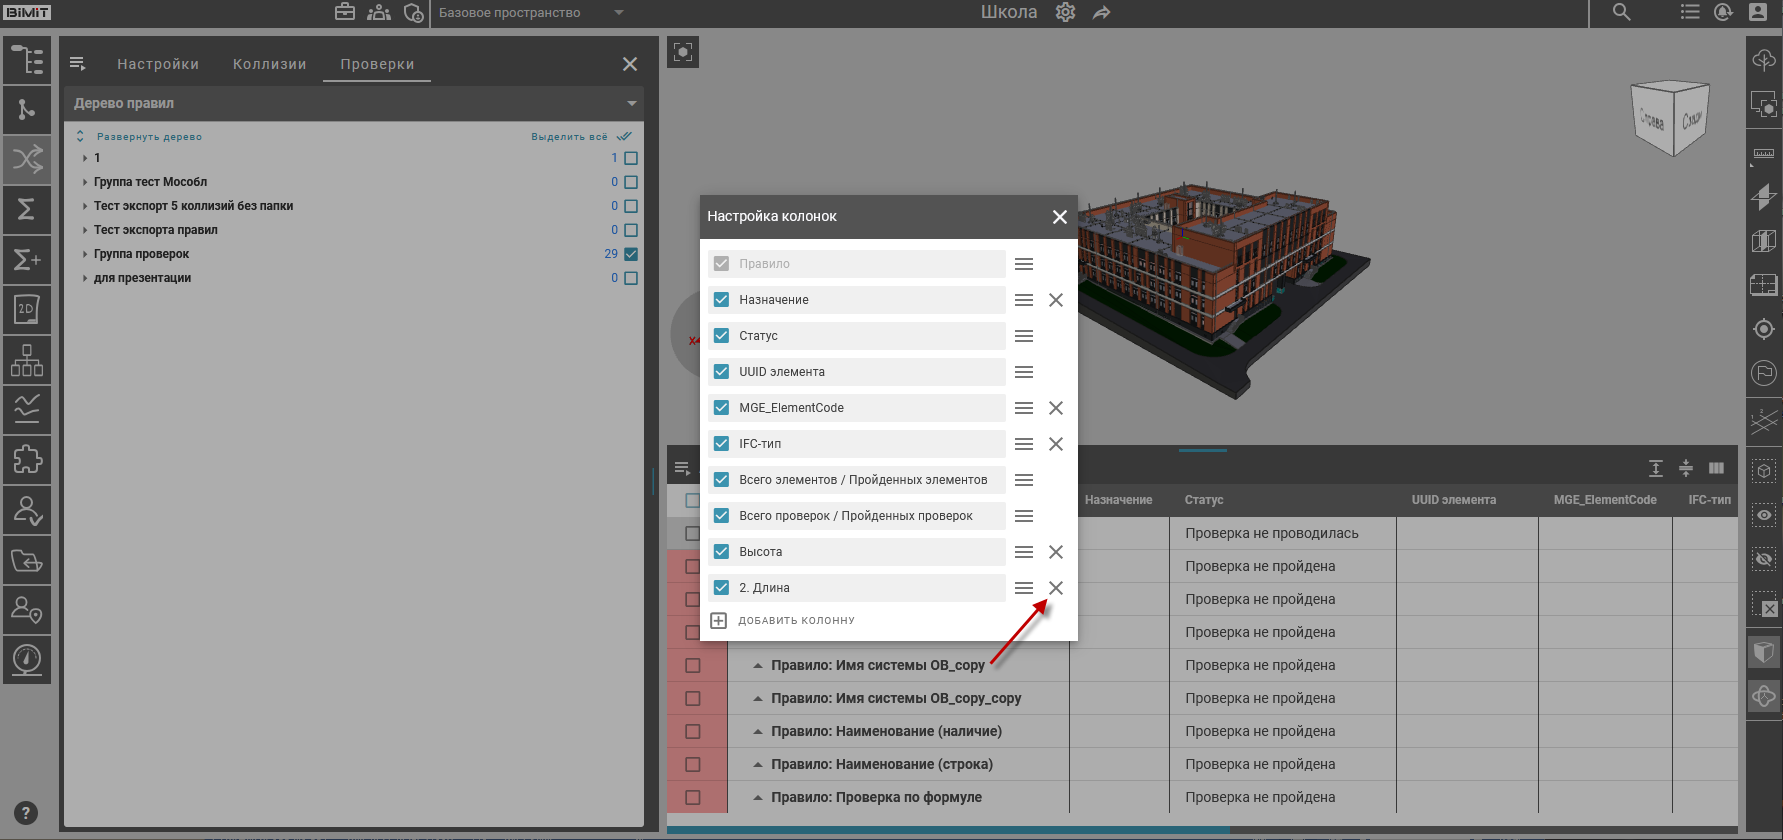This screenshot has height=840, width=1783.
Task: Open project settings gear next to Школа
Action: (x=1065, y=12)
